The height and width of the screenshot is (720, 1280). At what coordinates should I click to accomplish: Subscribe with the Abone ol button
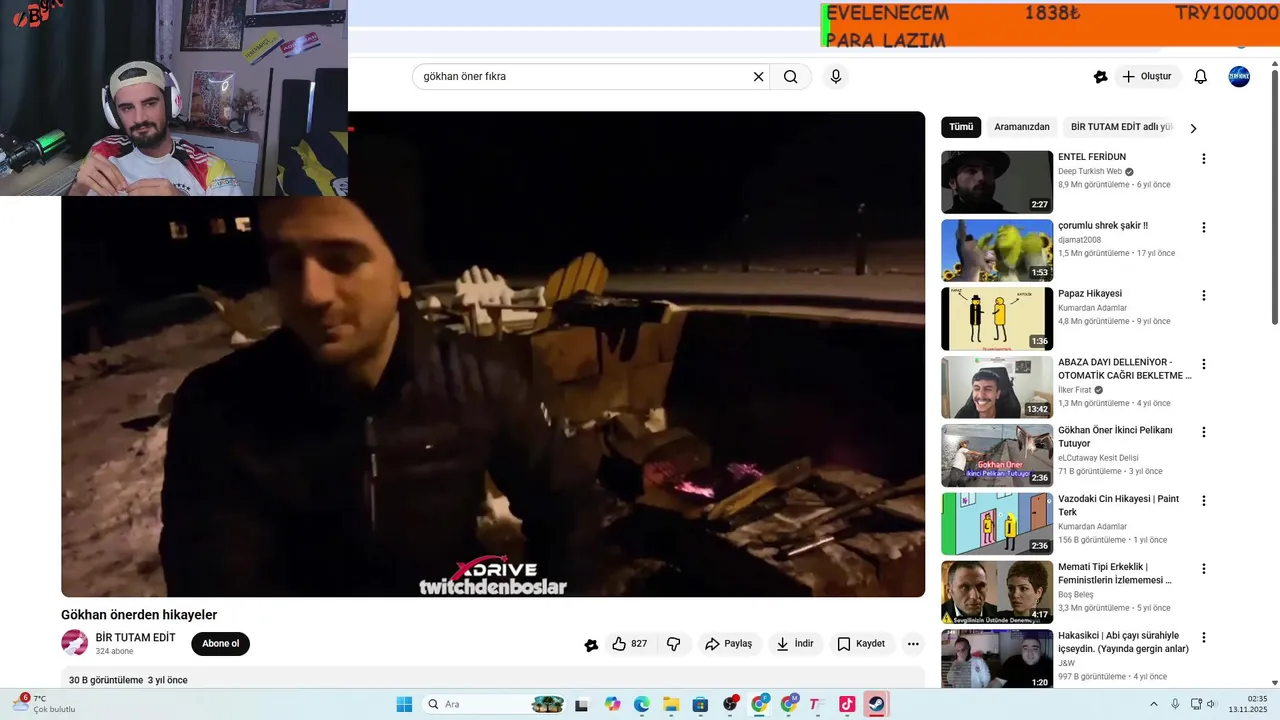click(221, 644)
